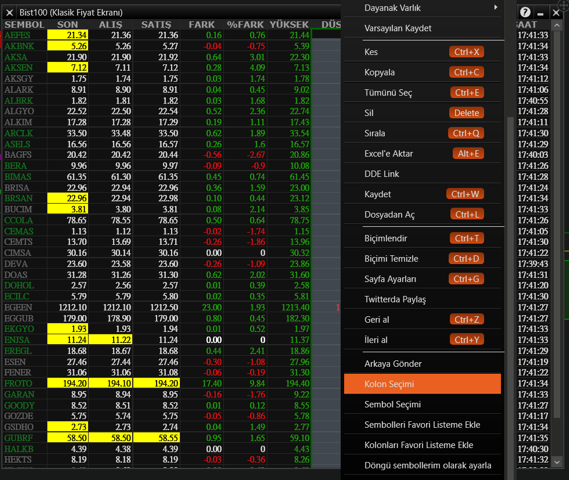This screenshot has height=480, width=569.
Task: Select Sembolleri Favori Listeme Ekle
Action: 422,424
